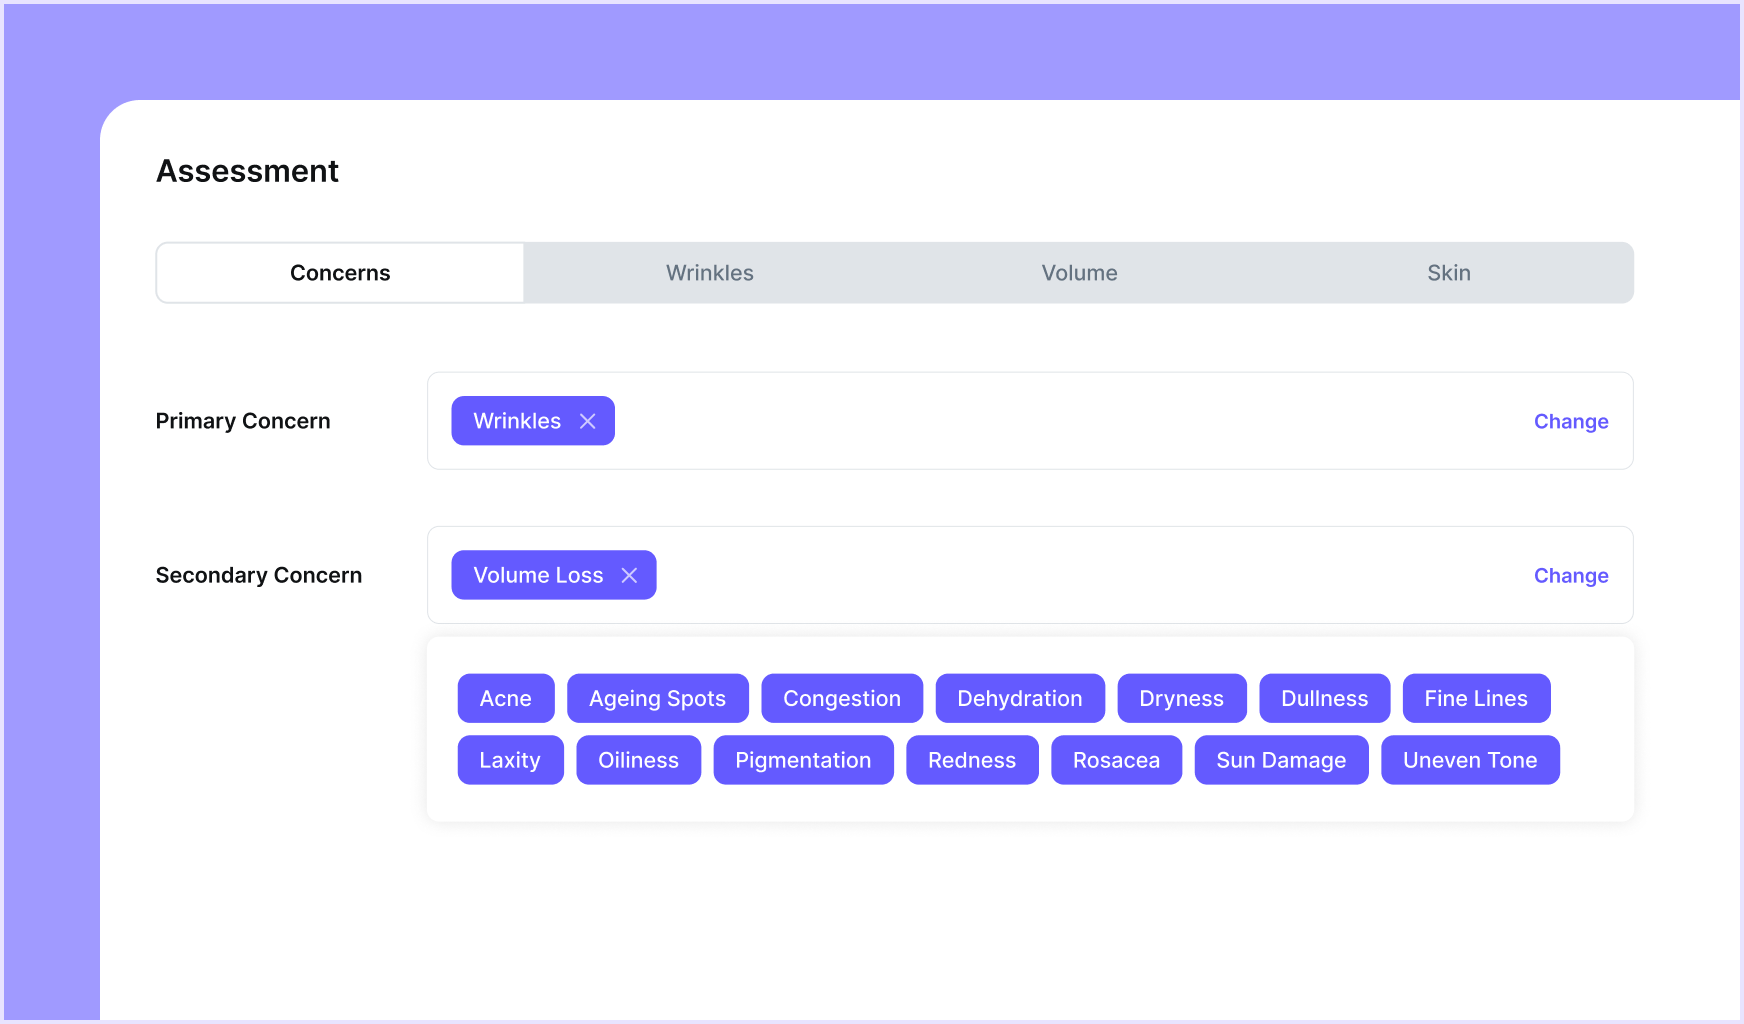Click the Secondary Concern label
Screen dimensions: 1744x1024
pyautogui.click(x=259, y=575)
